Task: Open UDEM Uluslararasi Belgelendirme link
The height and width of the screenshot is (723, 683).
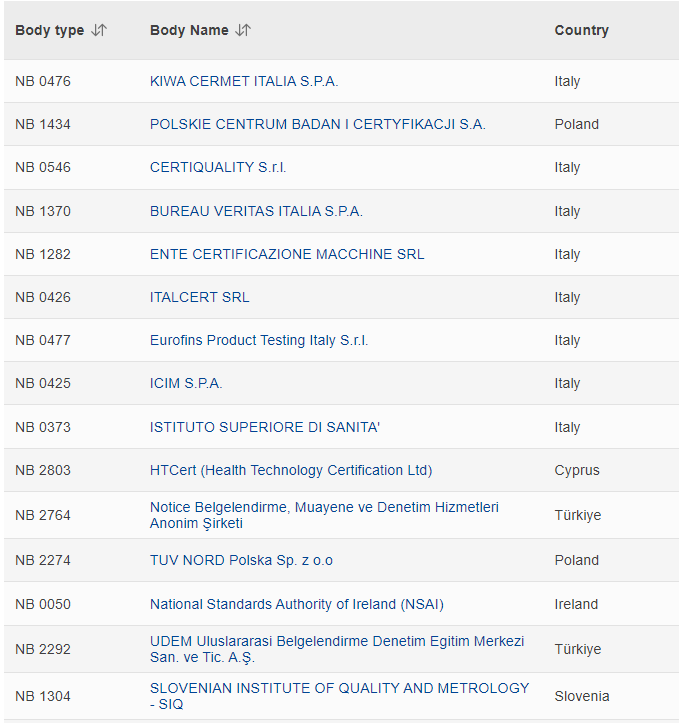Action: click(x=337, y=649)
